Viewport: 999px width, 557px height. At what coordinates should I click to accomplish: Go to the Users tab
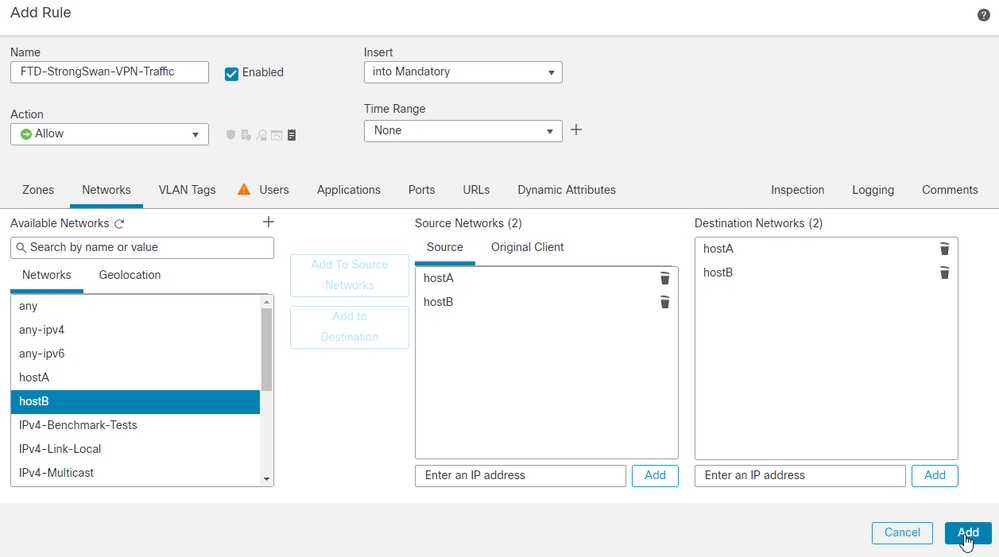click(x=274, y=190)
